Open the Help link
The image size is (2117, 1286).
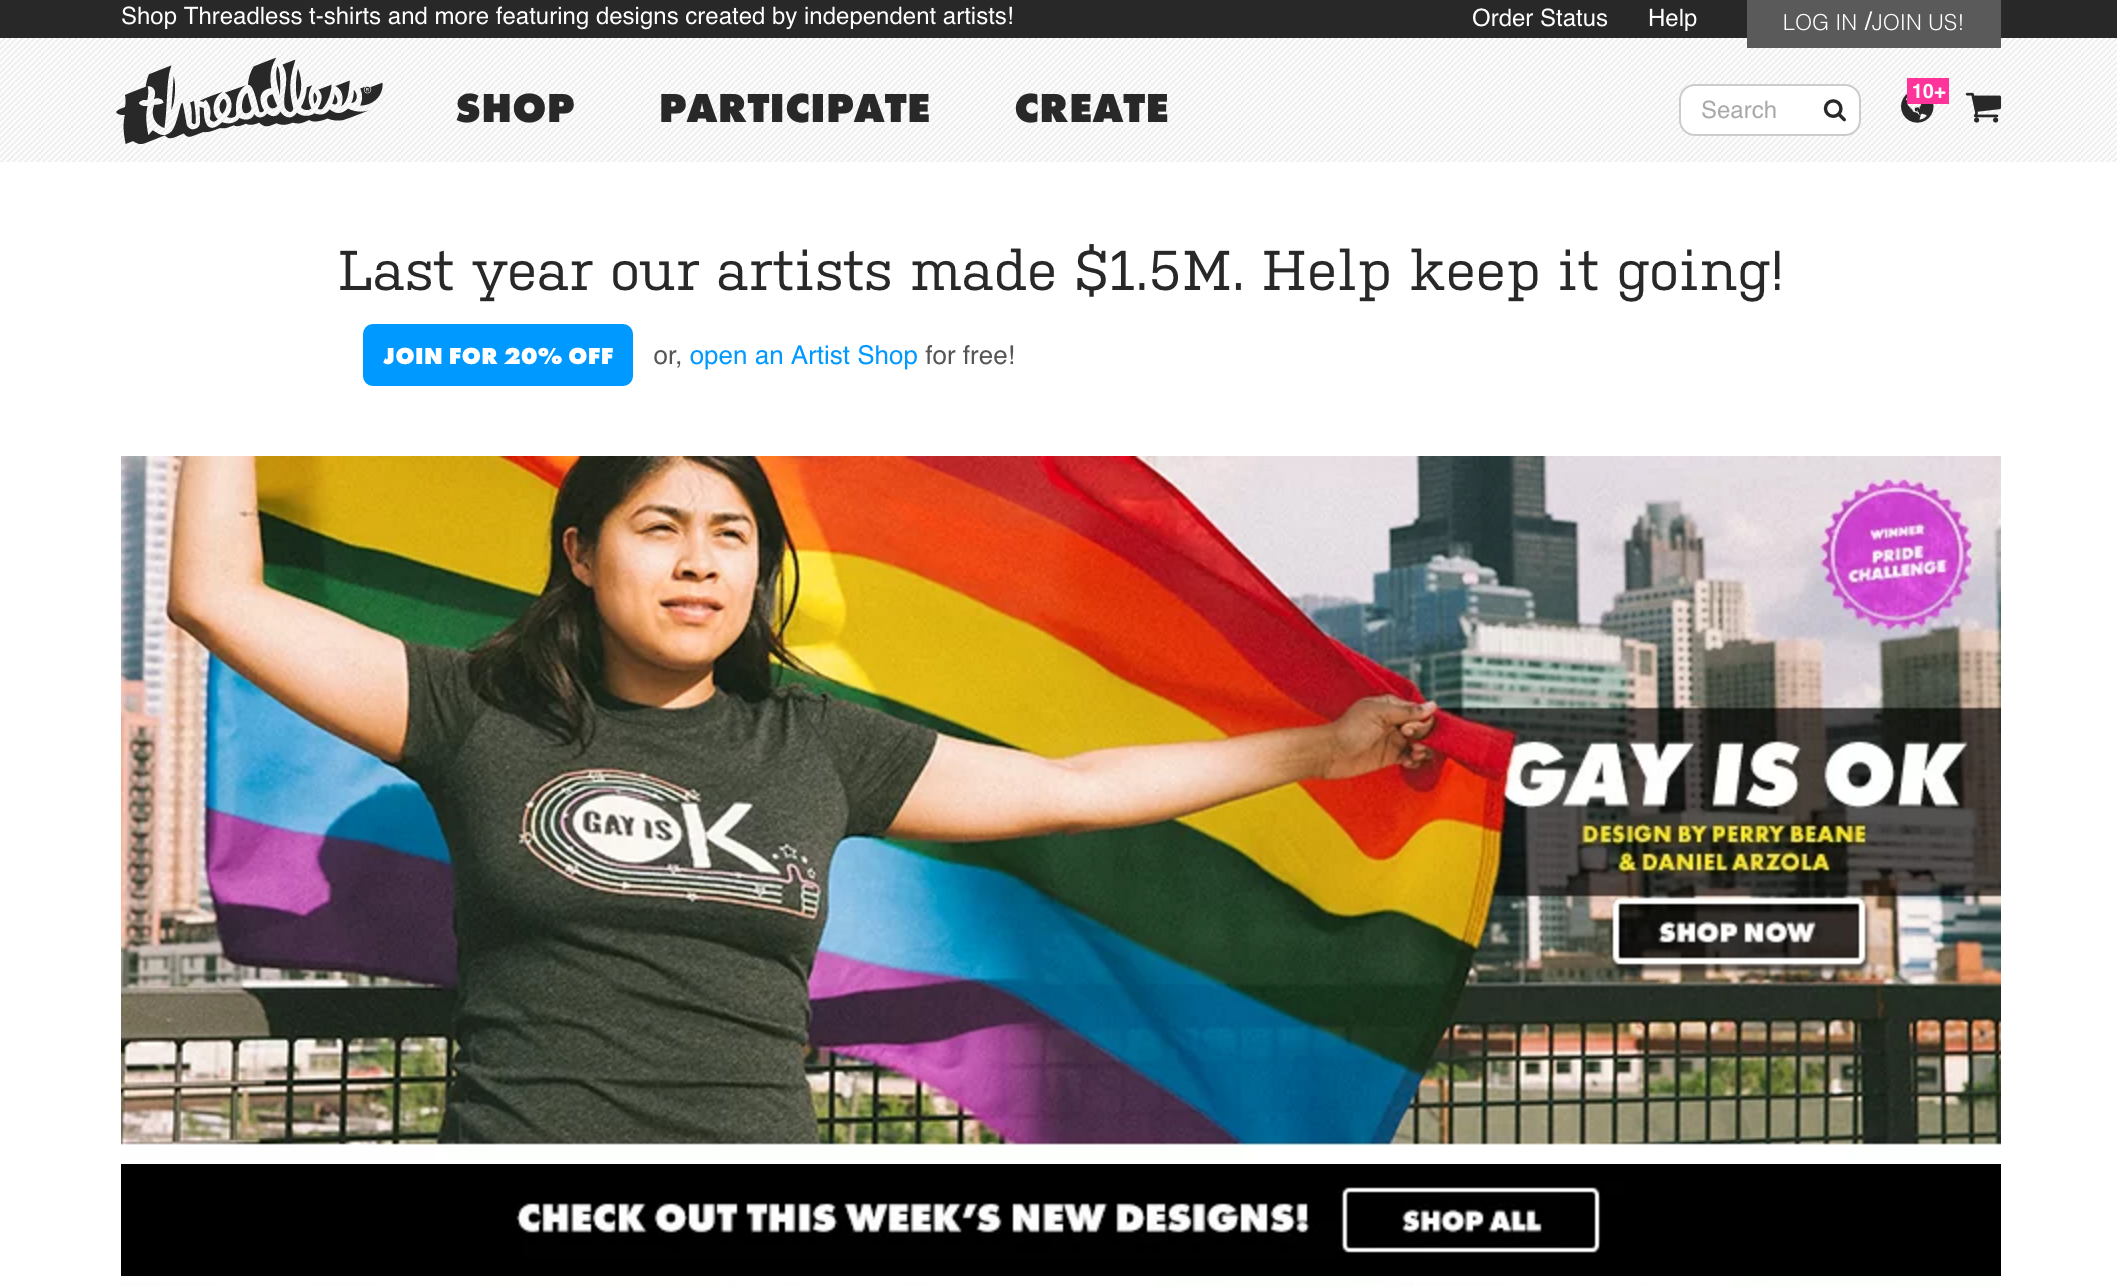[1672, 18]
